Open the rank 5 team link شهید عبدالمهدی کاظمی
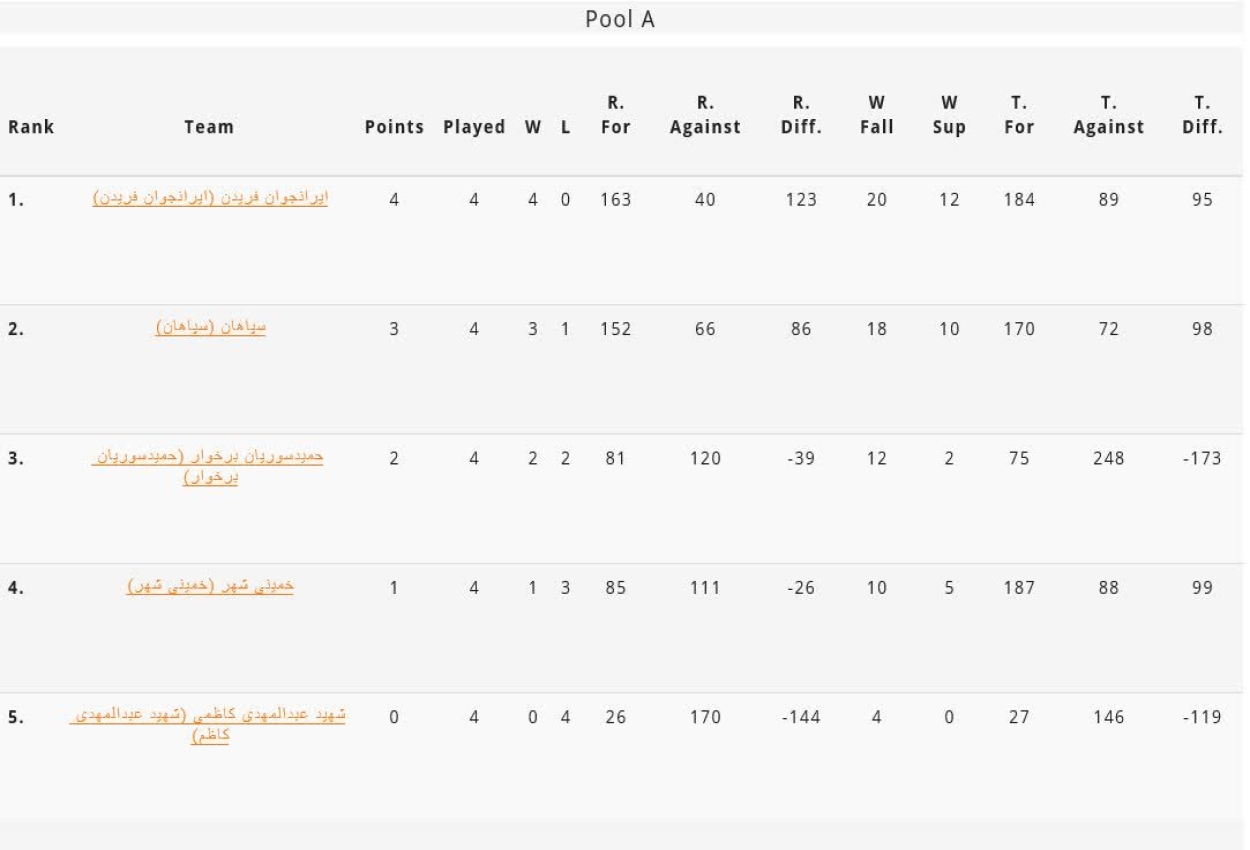The width and height of the screenshot is (1250, 850). coord(210,726)
